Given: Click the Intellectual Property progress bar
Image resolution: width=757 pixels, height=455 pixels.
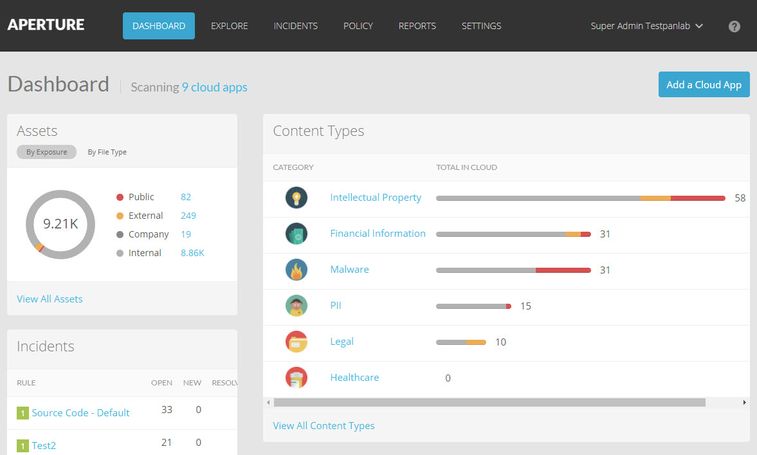Looking at the screenshot, I should point(580,198).
